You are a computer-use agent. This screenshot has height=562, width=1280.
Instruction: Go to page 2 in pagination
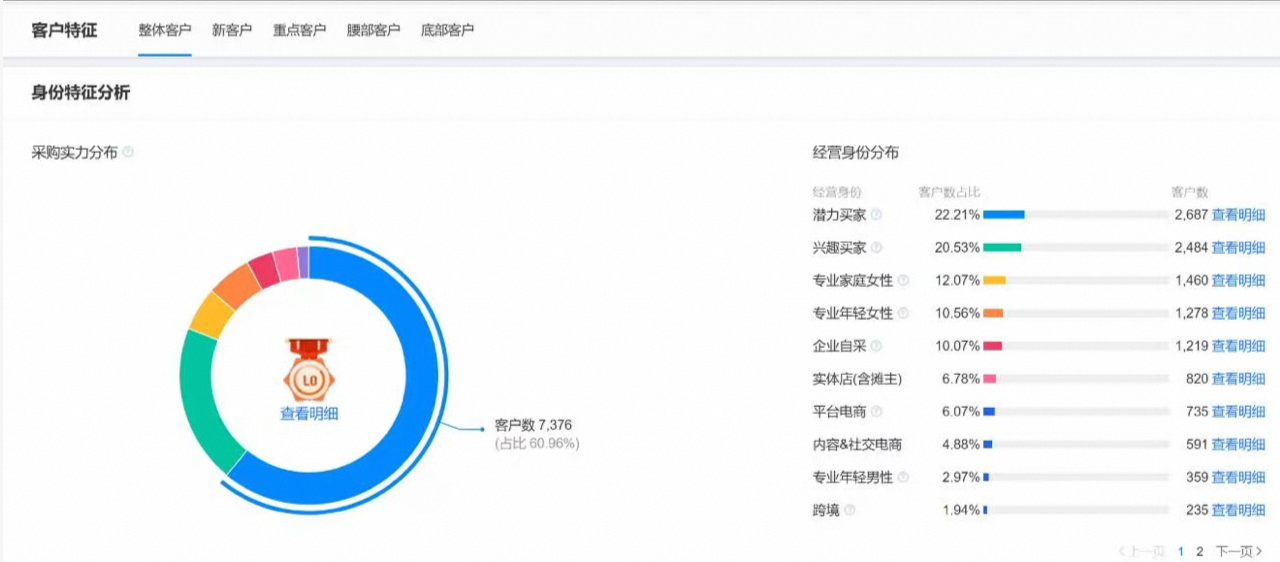coord(1200,551)
